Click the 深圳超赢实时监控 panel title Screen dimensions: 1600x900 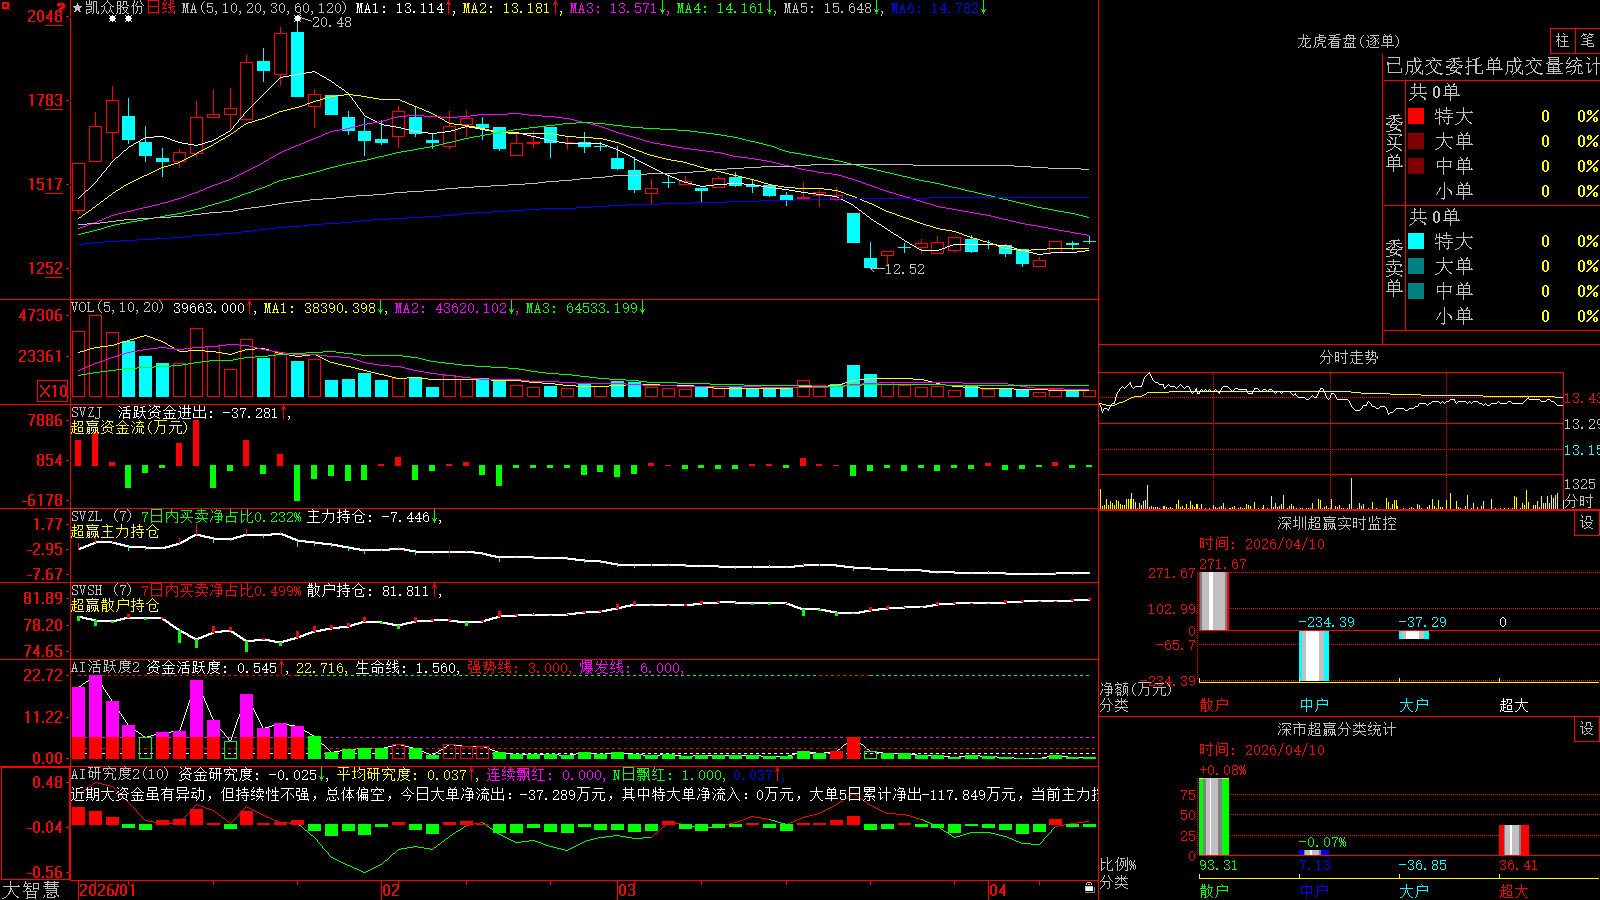(x=1336, y=523)
